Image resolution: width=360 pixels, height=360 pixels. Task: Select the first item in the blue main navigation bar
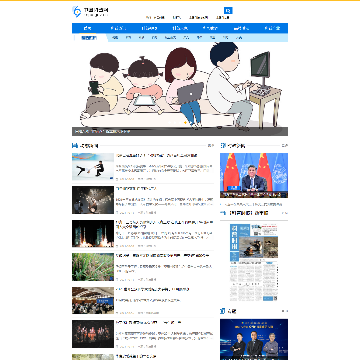(x=87, y=28)
